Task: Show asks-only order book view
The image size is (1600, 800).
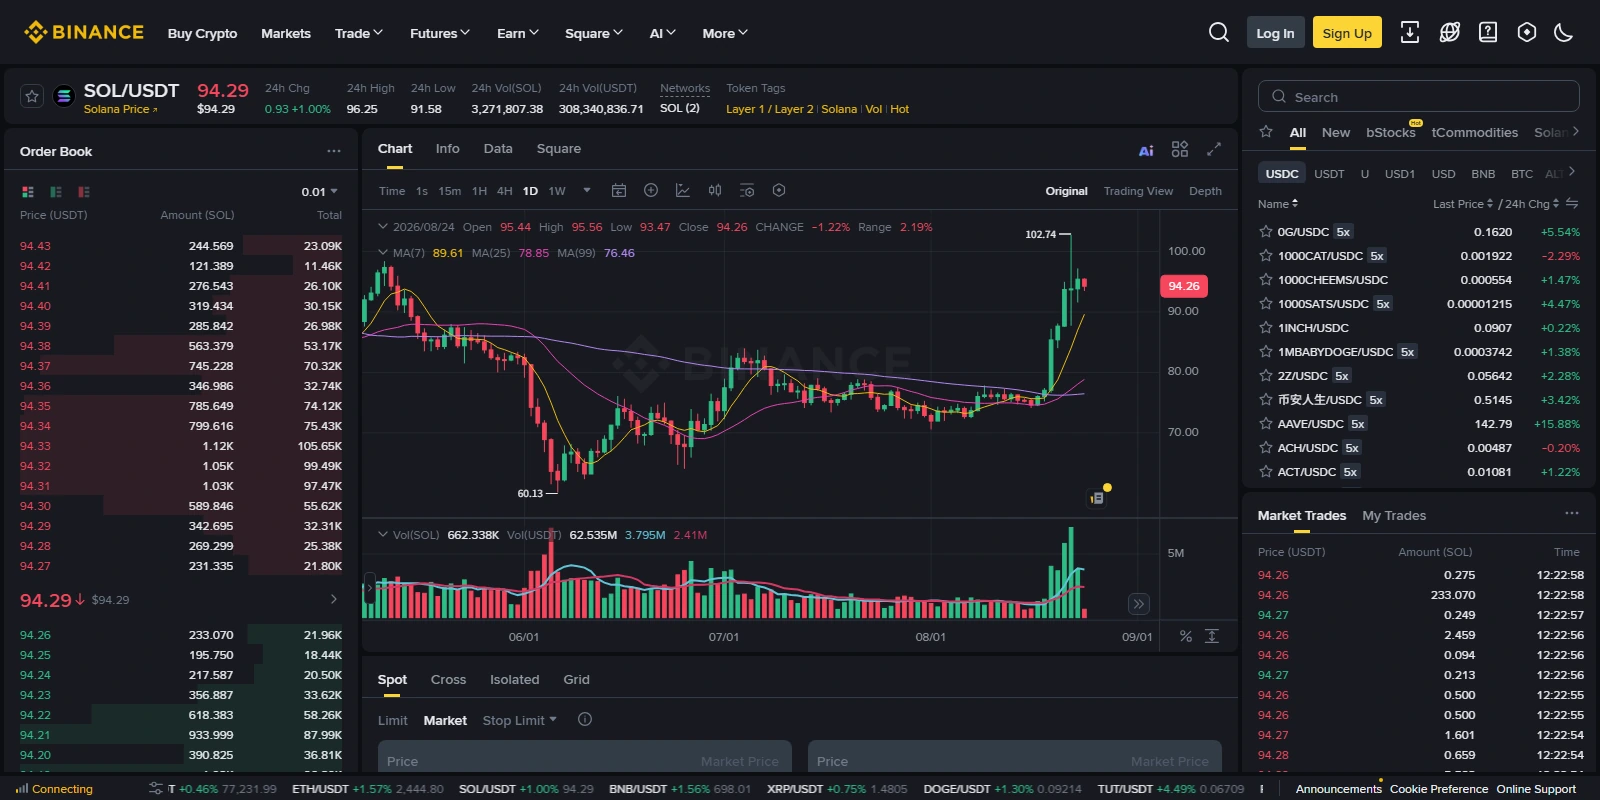Action: pos(84,191)
